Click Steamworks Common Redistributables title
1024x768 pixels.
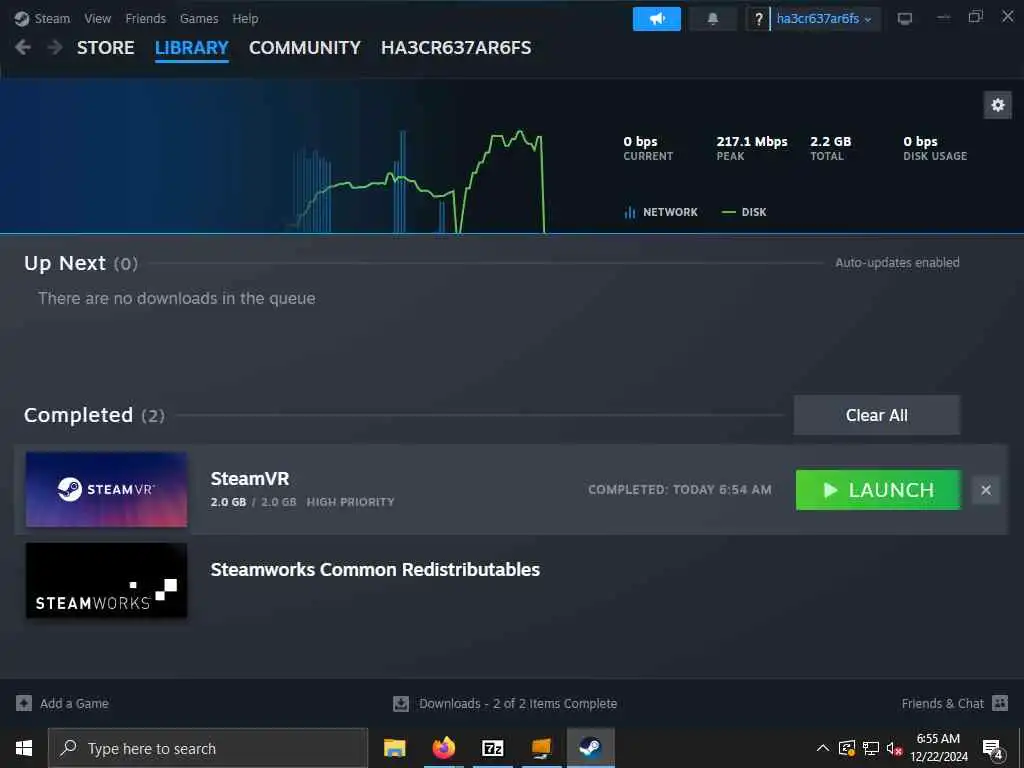[375, 569]
